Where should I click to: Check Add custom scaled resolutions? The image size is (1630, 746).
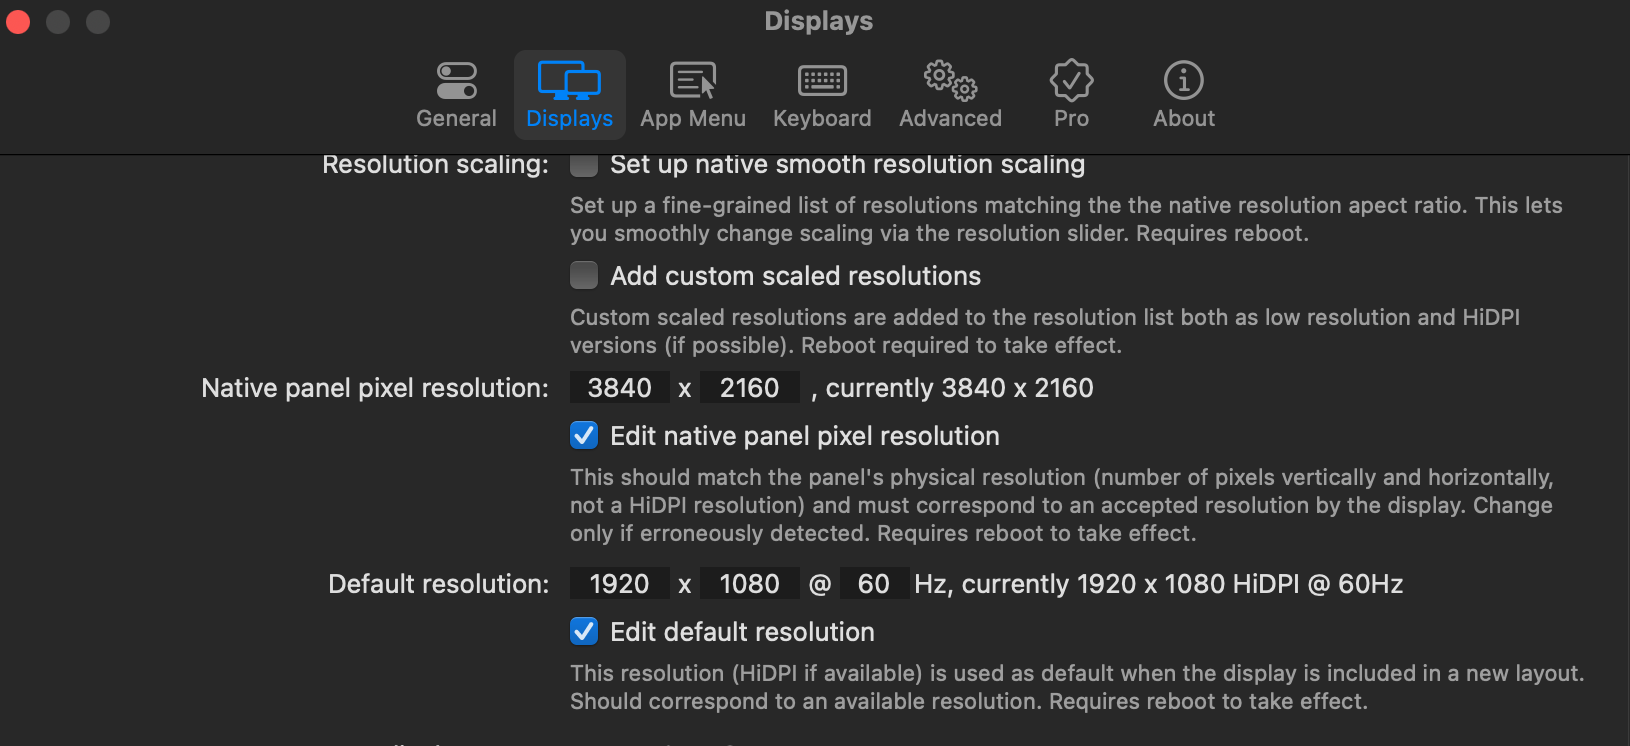[584, 275]
